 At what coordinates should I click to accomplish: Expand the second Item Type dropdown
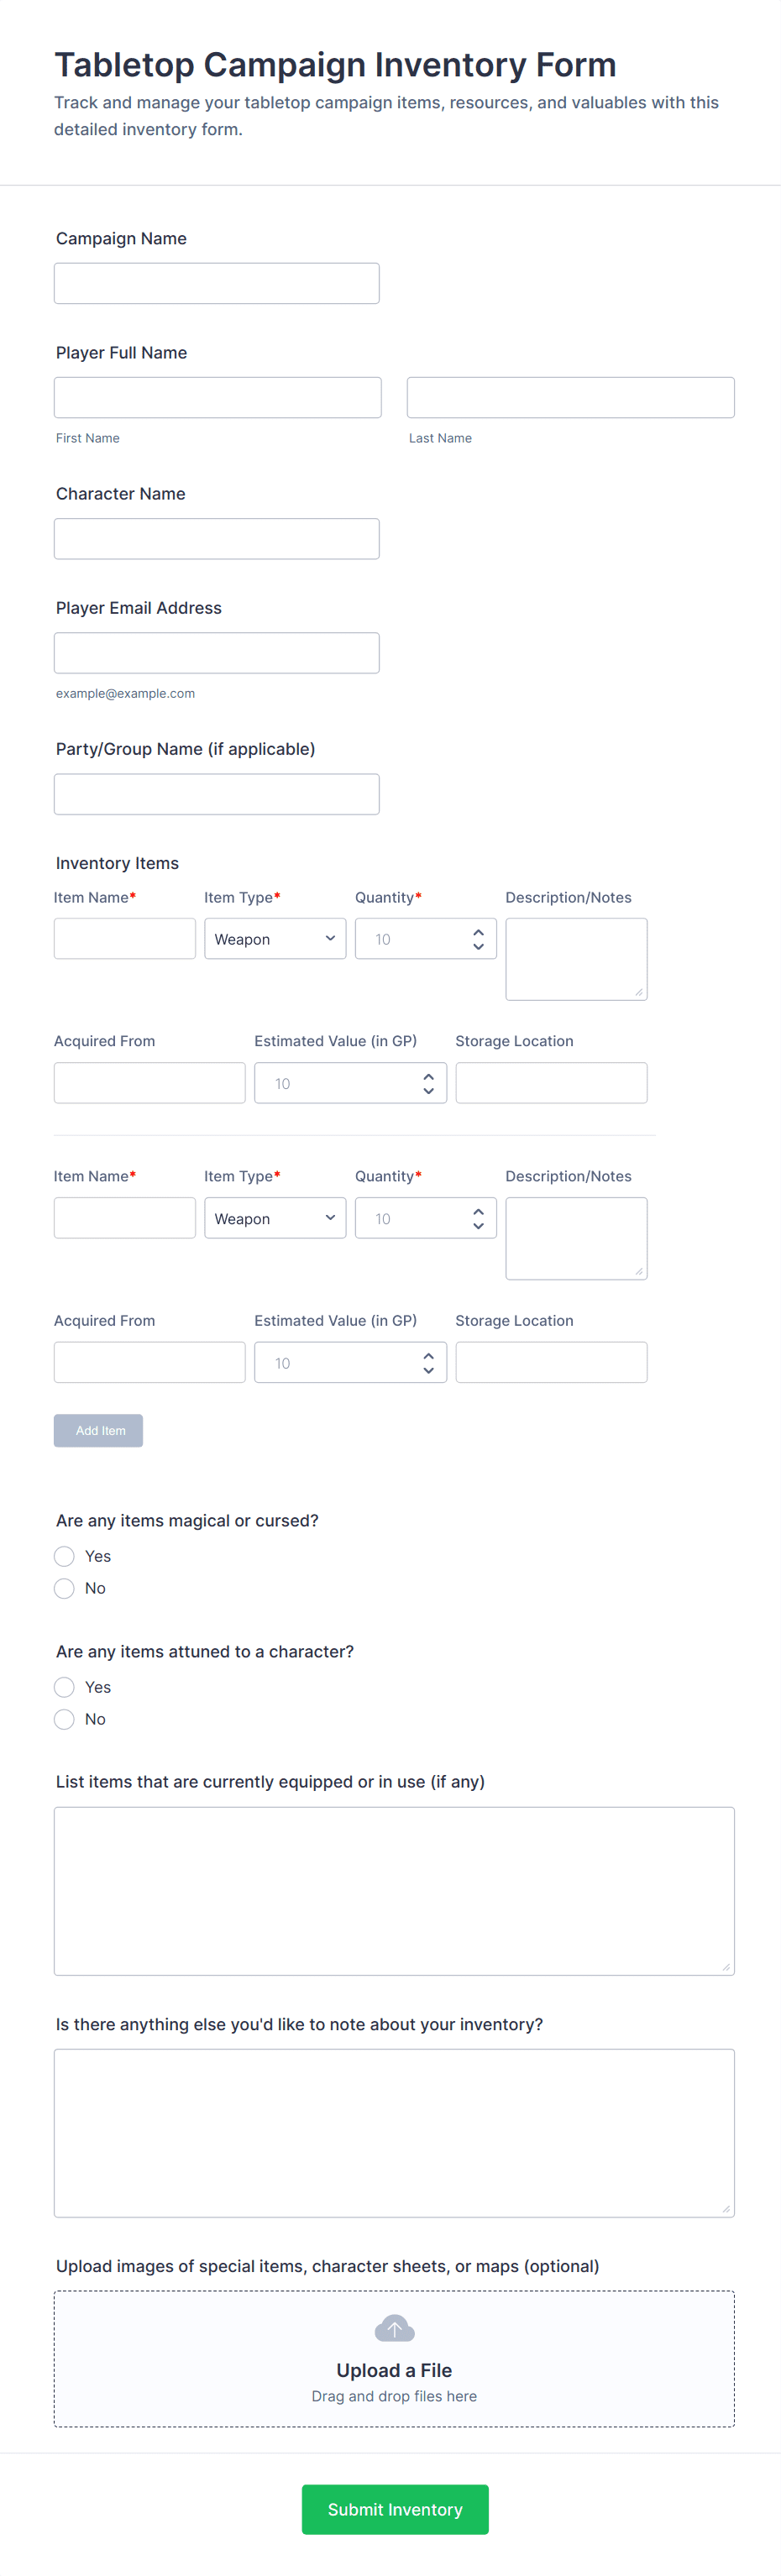pos(275,1218)
